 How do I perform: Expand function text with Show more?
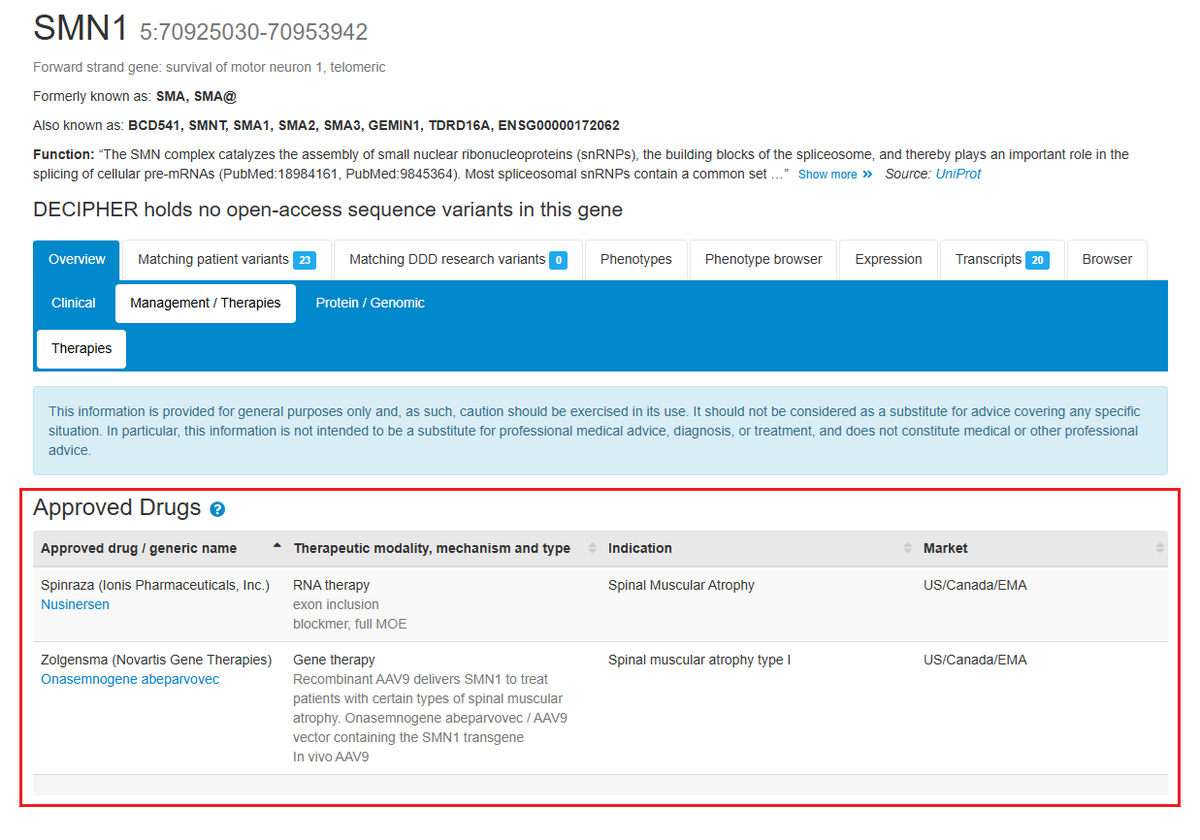pos(835,174)
